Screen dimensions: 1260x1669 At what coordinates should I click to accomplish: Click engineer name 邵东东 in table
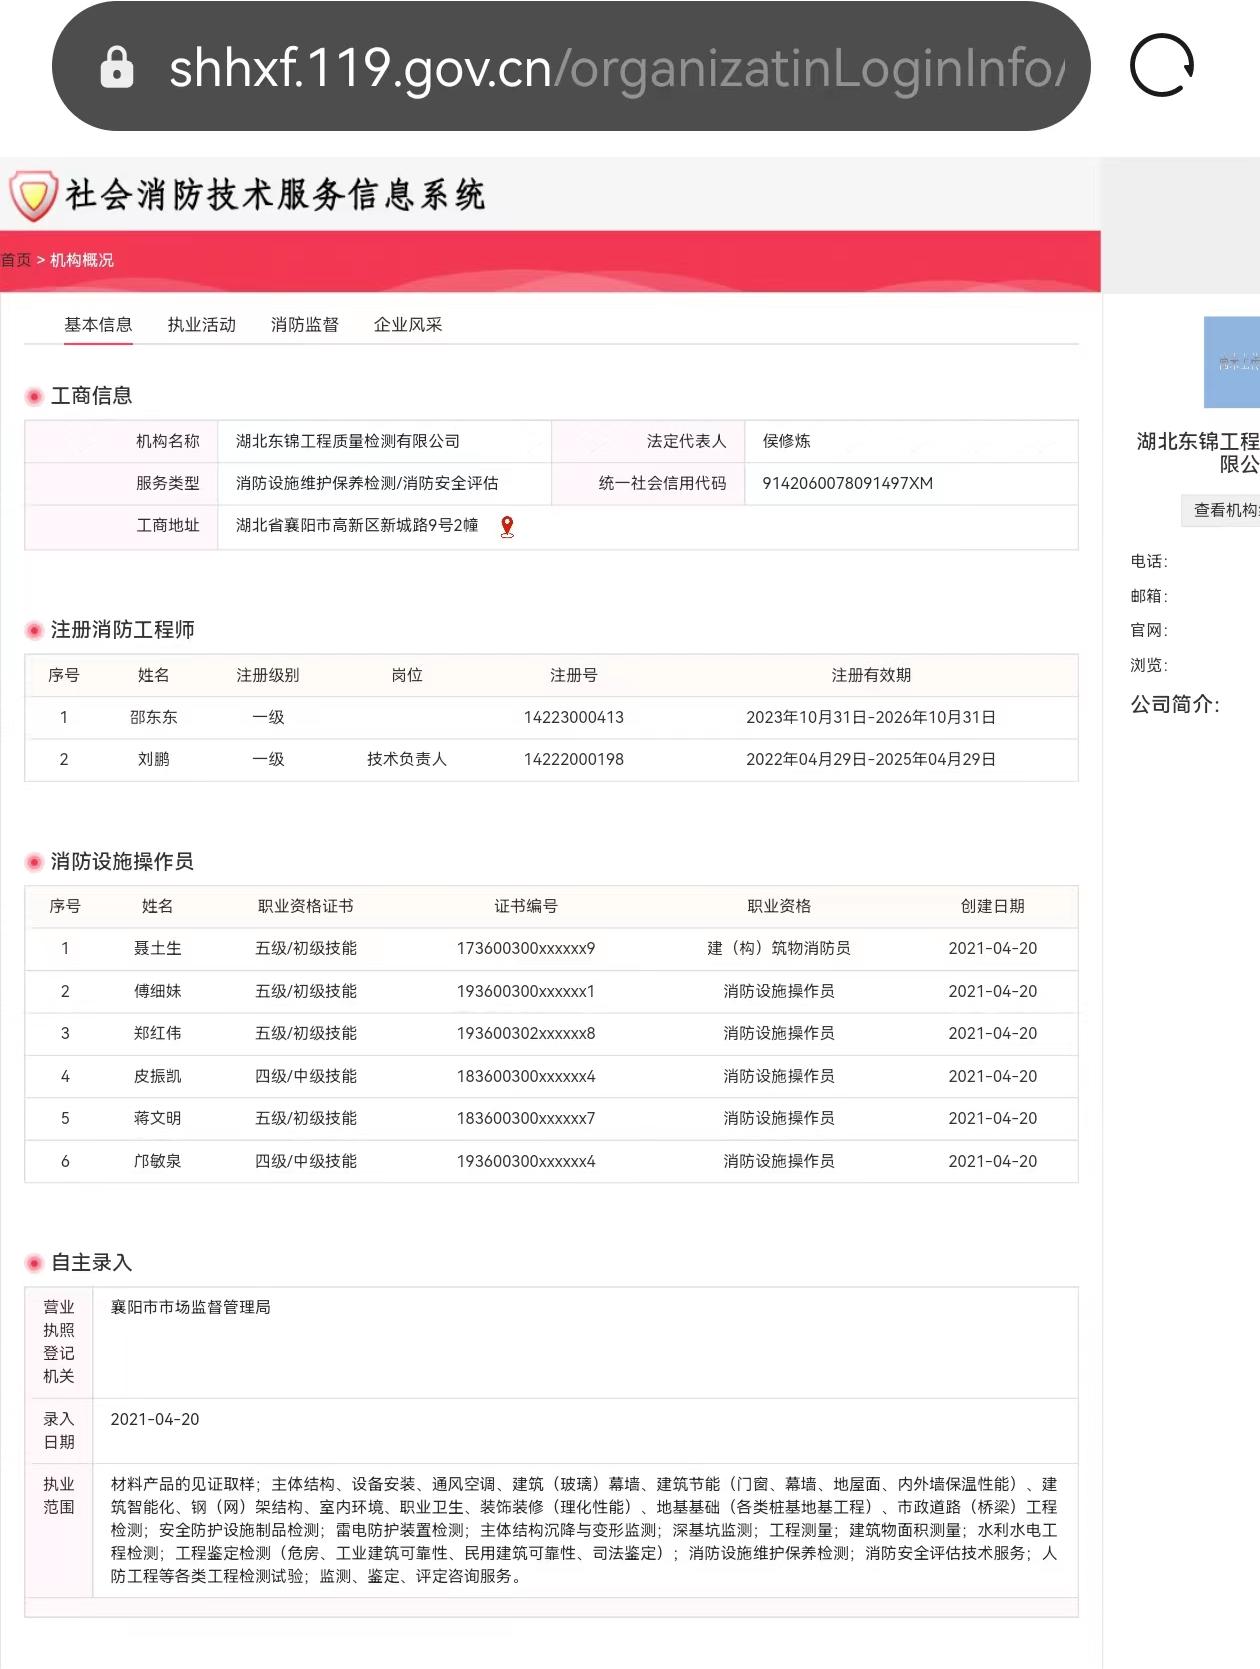coord(153,717)
